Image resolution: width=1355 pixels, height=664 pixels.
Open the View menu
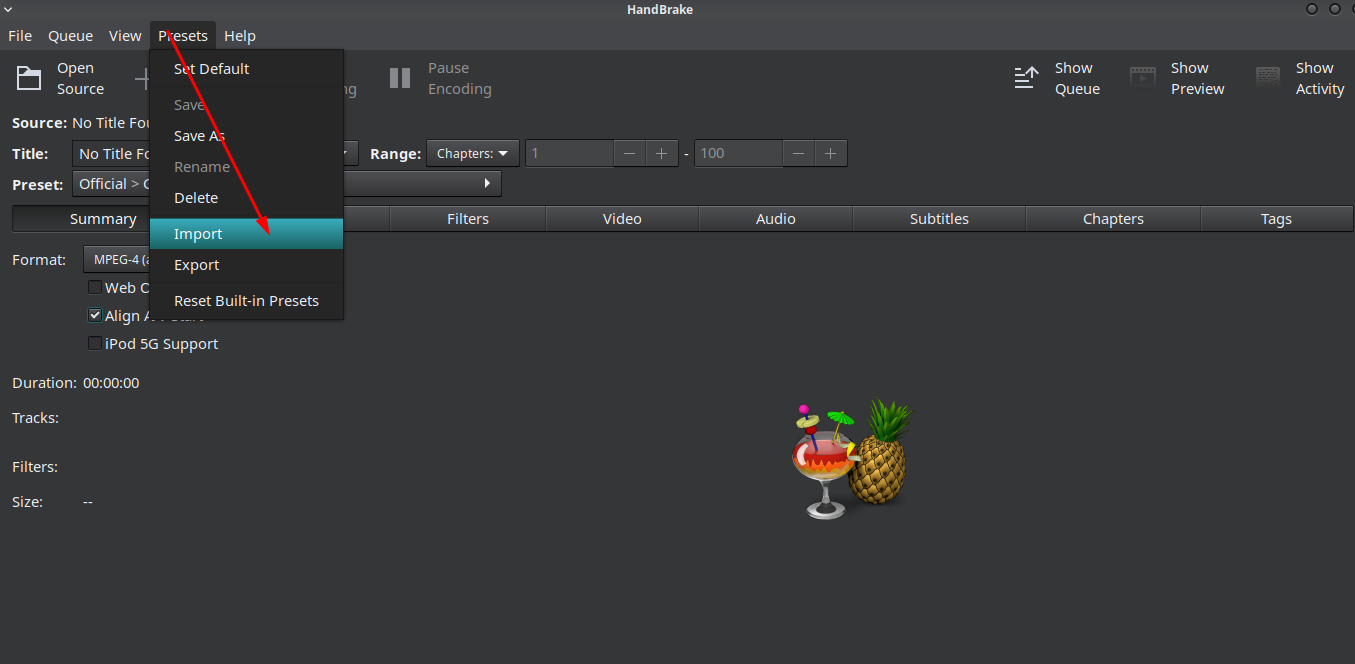pyautogui.click(x=125, y=36)
